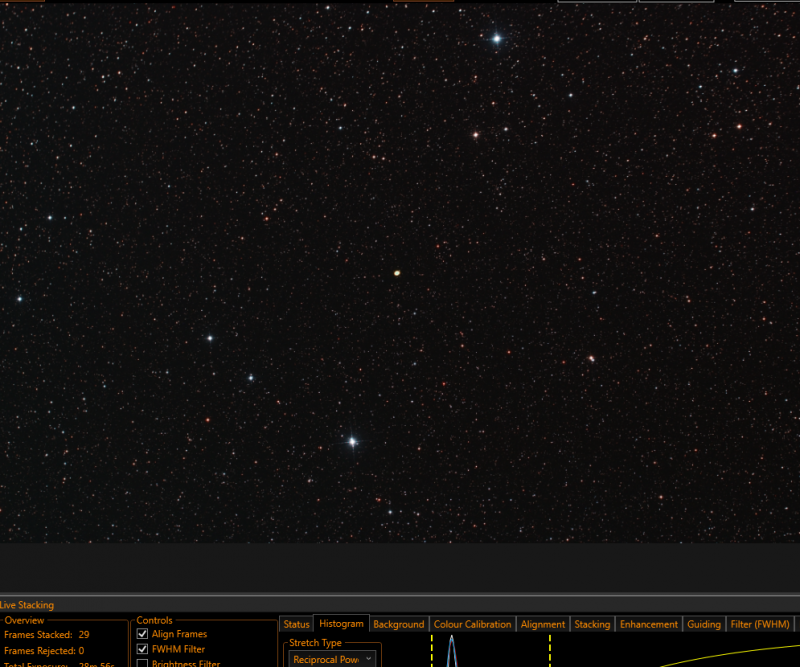Click the Frames Stacked count
This screenshot has height=667, width=800.
84,635
